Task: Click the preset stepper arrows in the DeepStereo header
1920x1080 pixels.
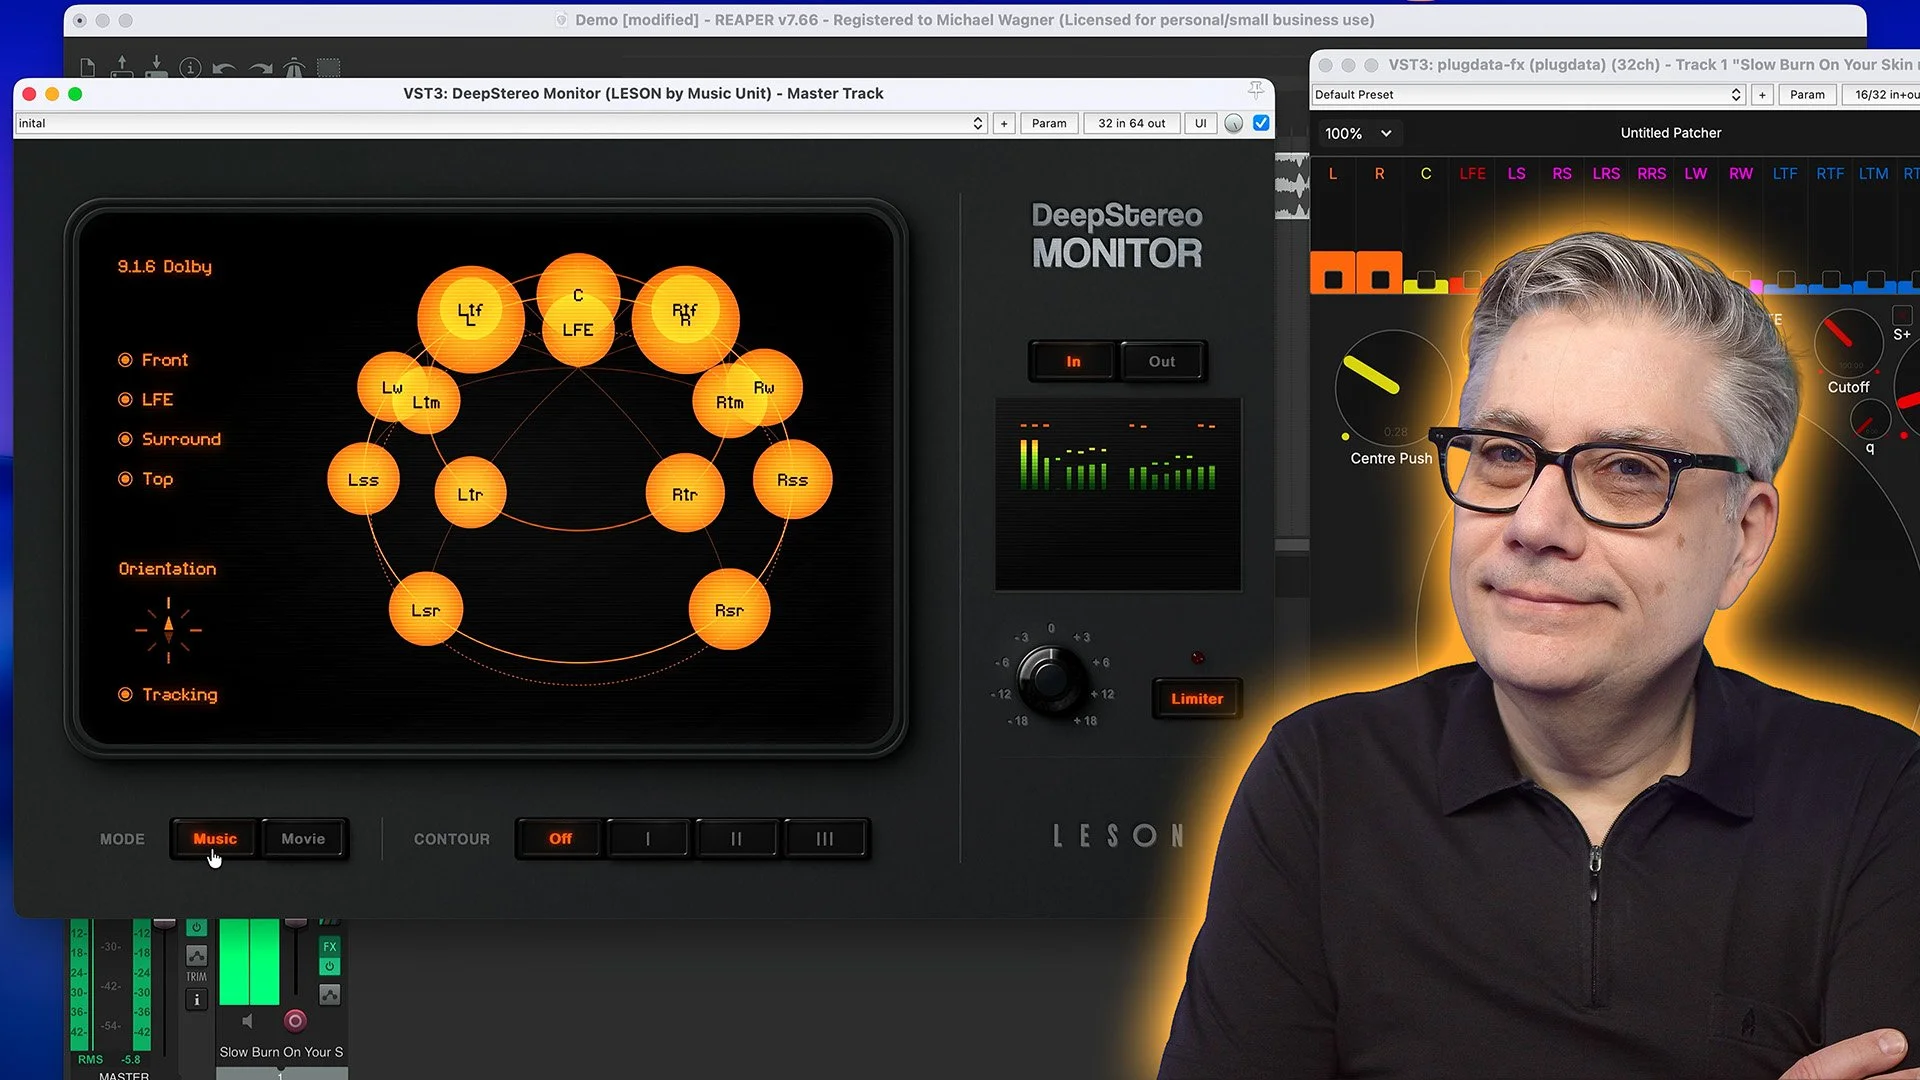Action: [x=978, y=123]
